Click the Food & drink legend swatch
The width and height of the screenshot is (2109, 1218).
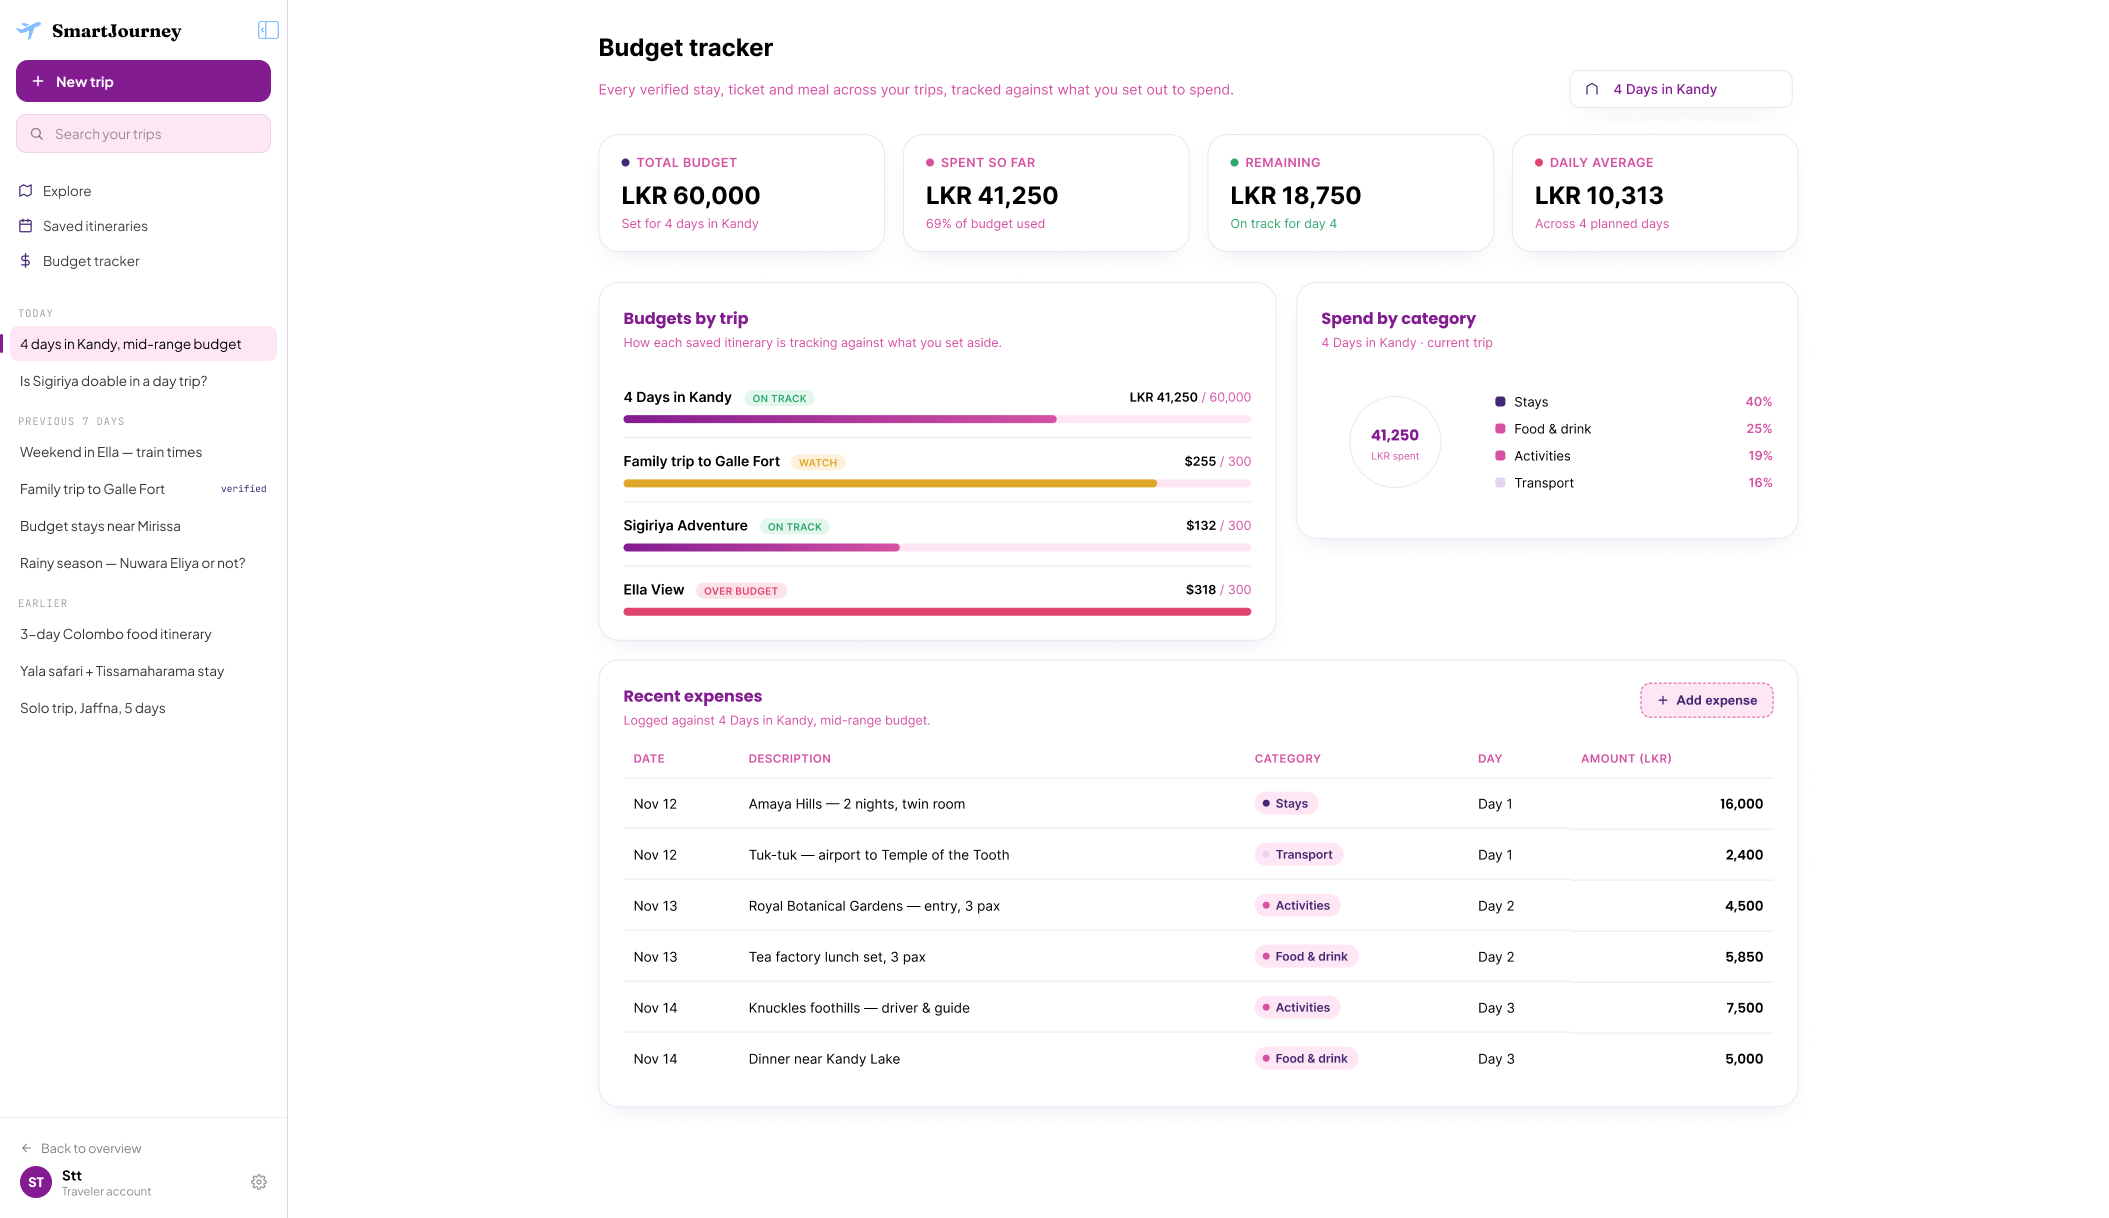[1500, 429]
